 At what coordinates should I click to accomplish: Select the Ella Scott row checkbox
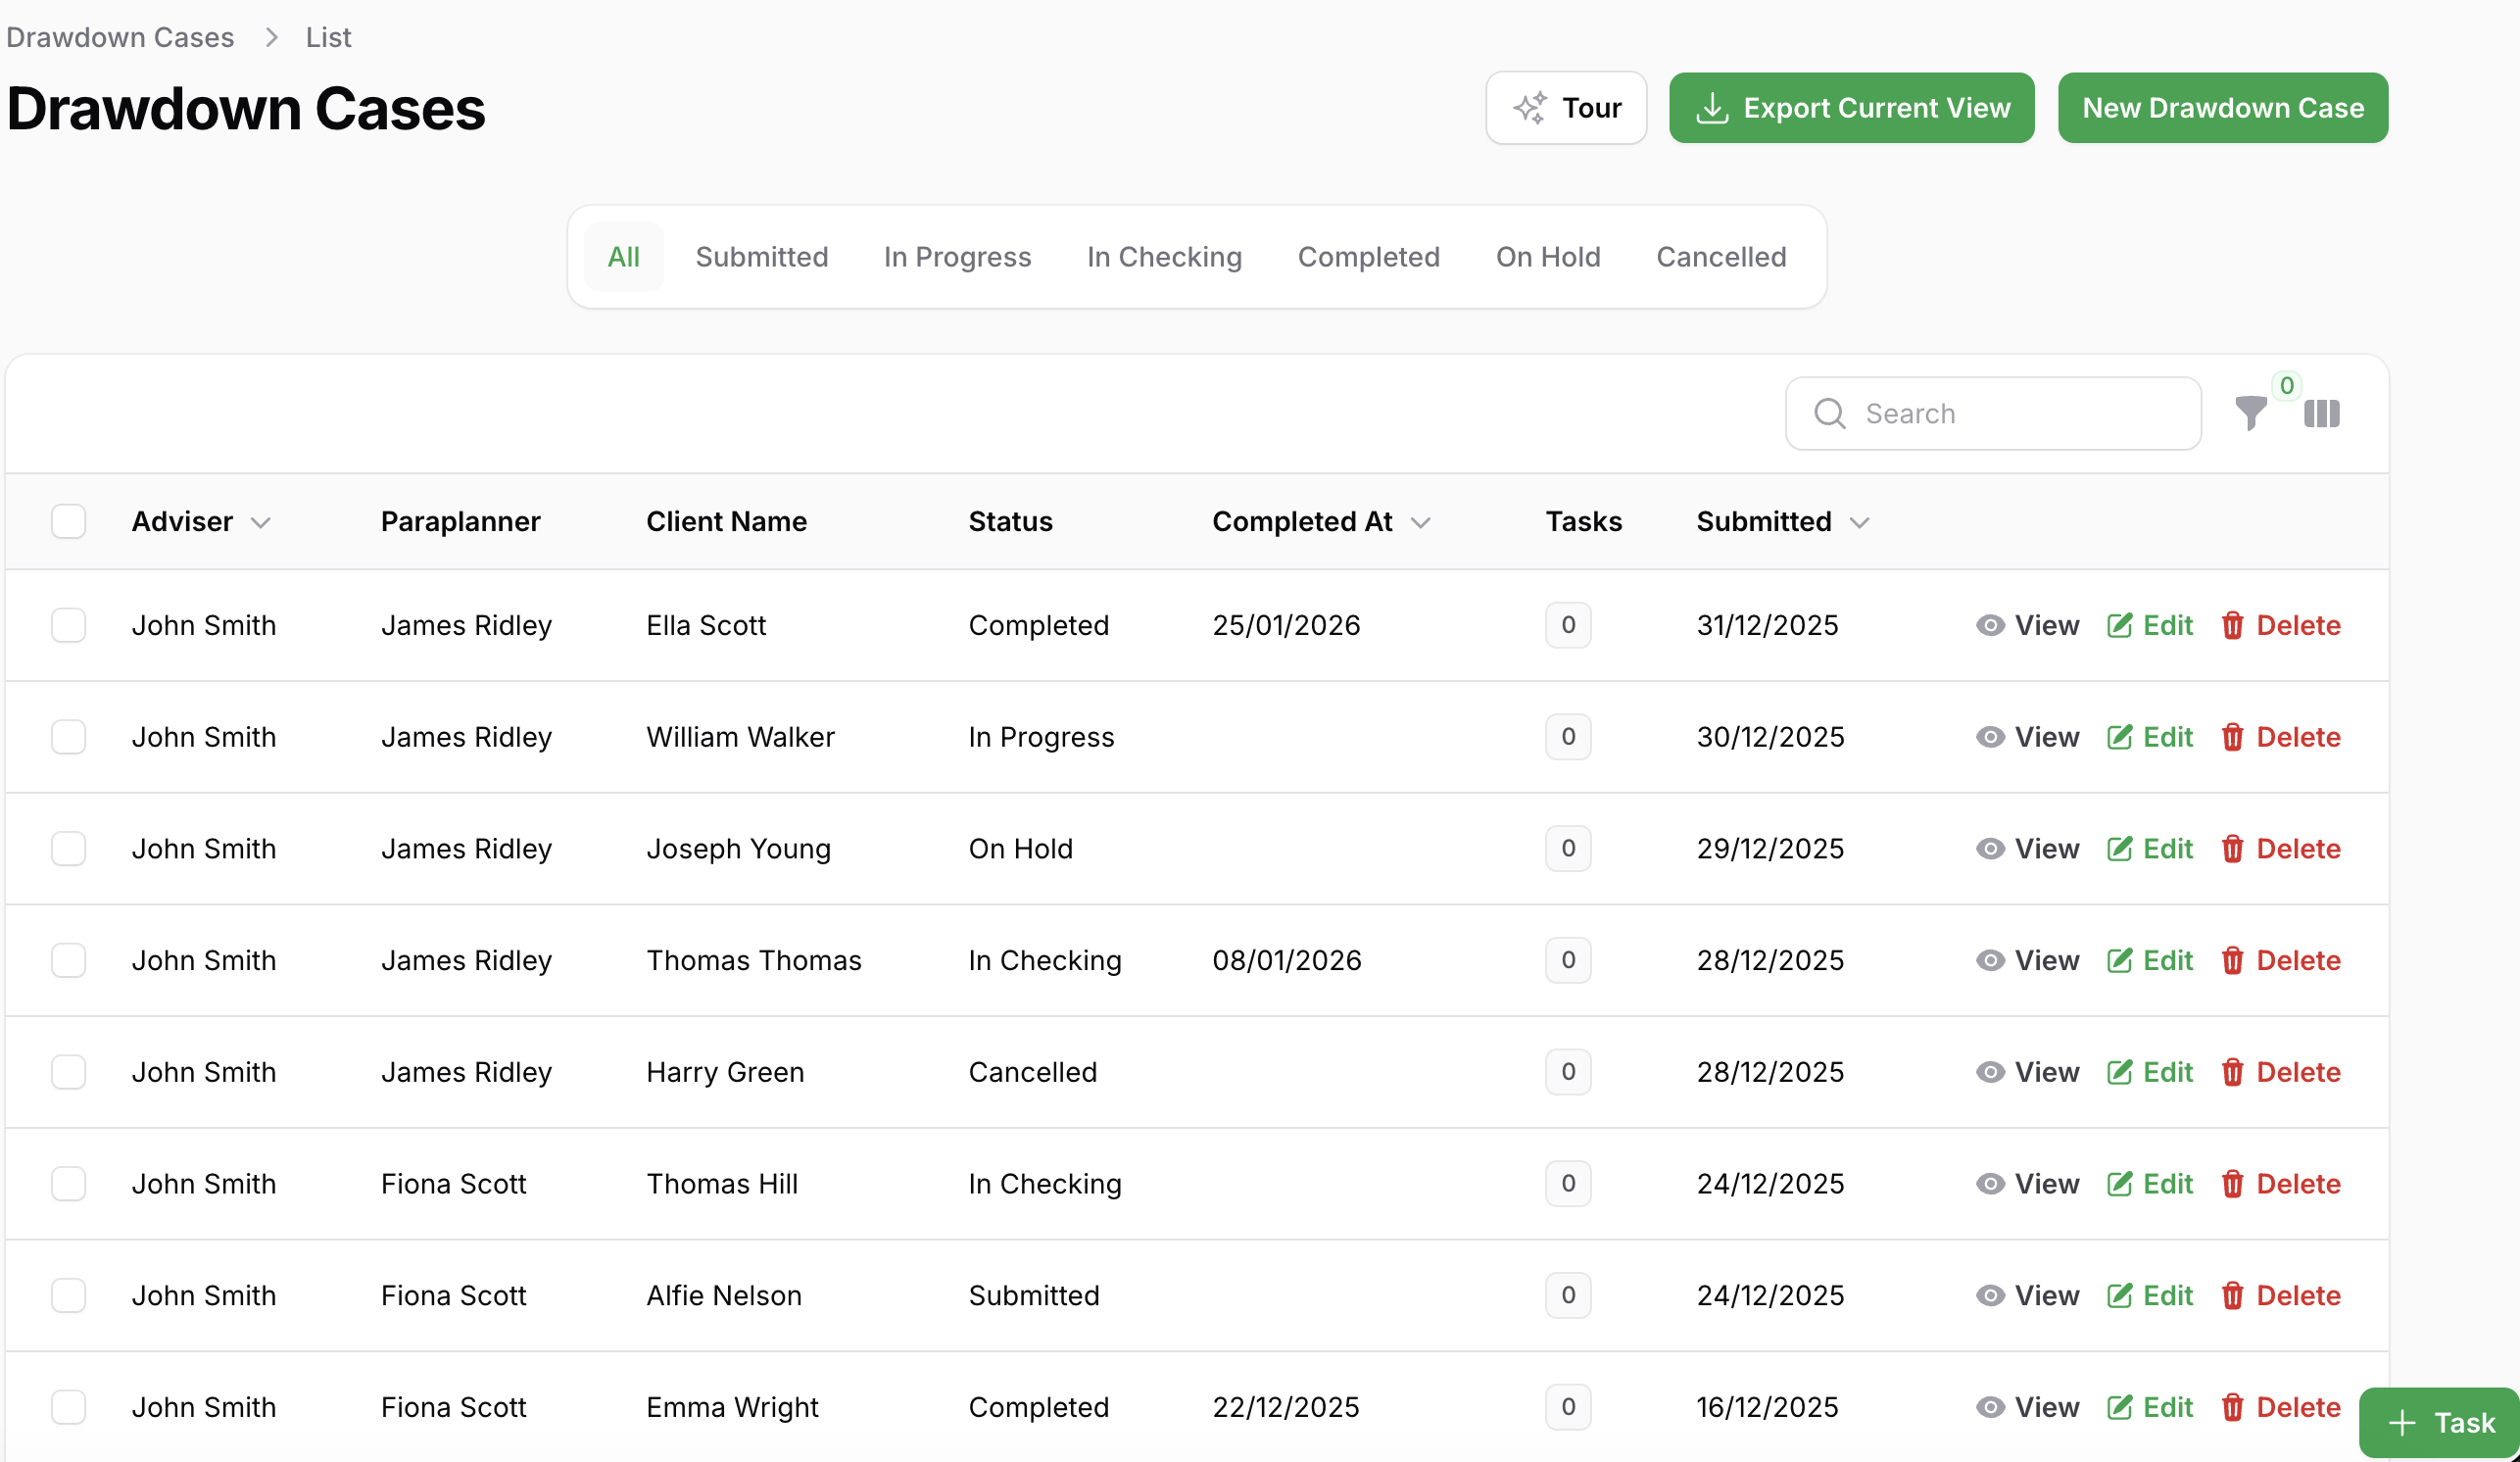[69, 625]
